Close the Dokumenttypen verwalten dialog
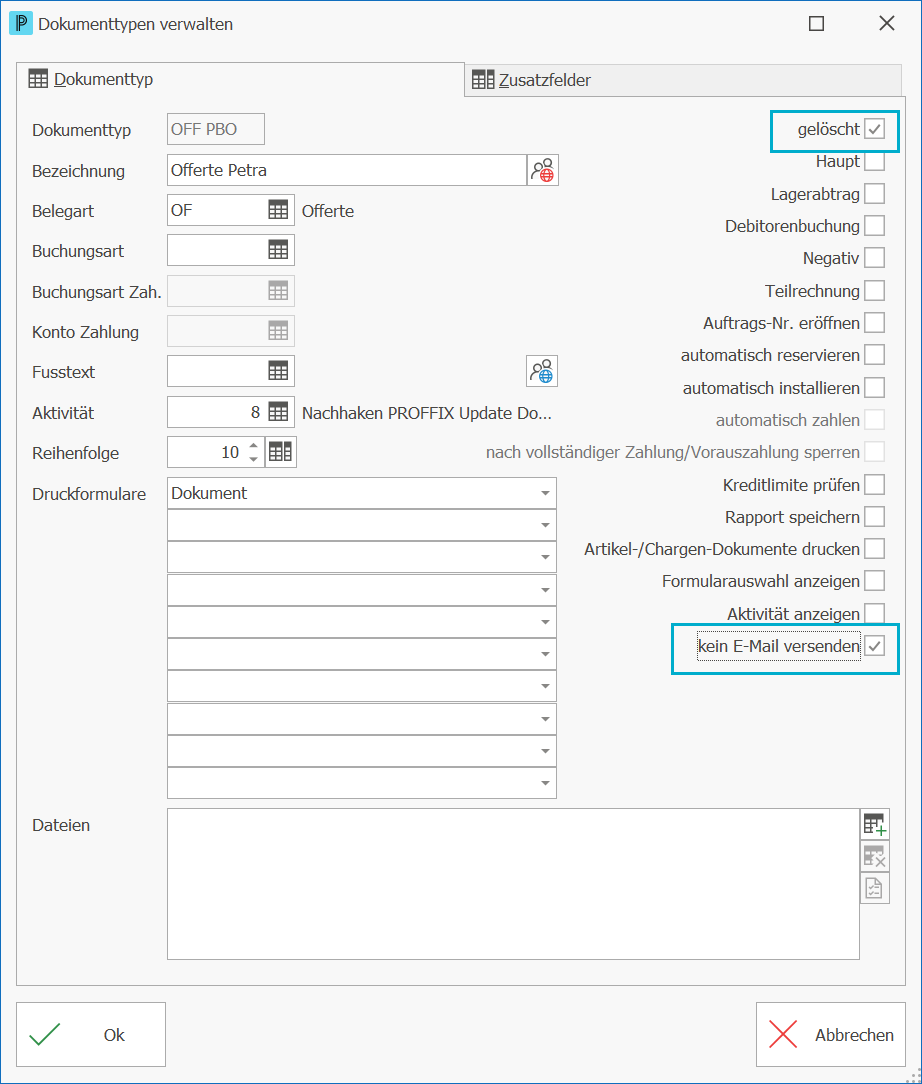This screenshot has height=1084, width=922. click(887, 24)
